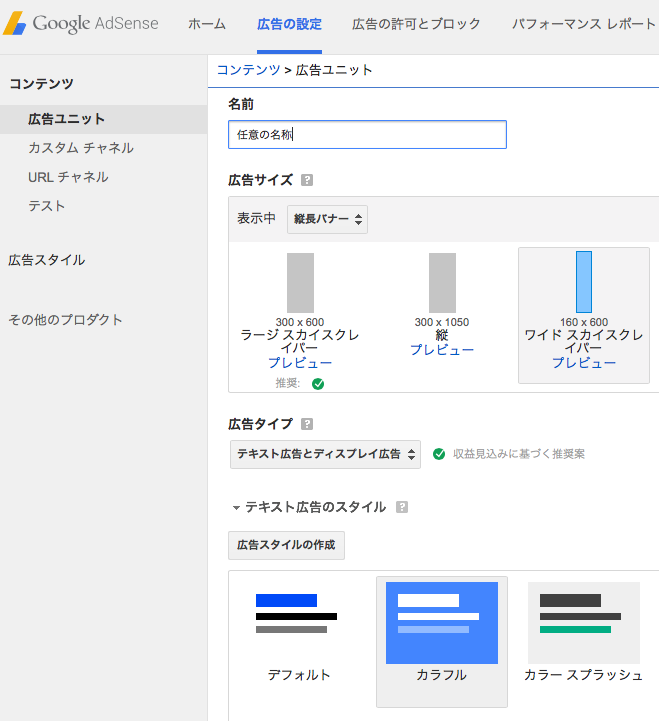Image resolution: width=659 pixels, height=721 pixels.
Task: Select the 300 x 600 large skyscraper thumbnail
Action: 300,283
